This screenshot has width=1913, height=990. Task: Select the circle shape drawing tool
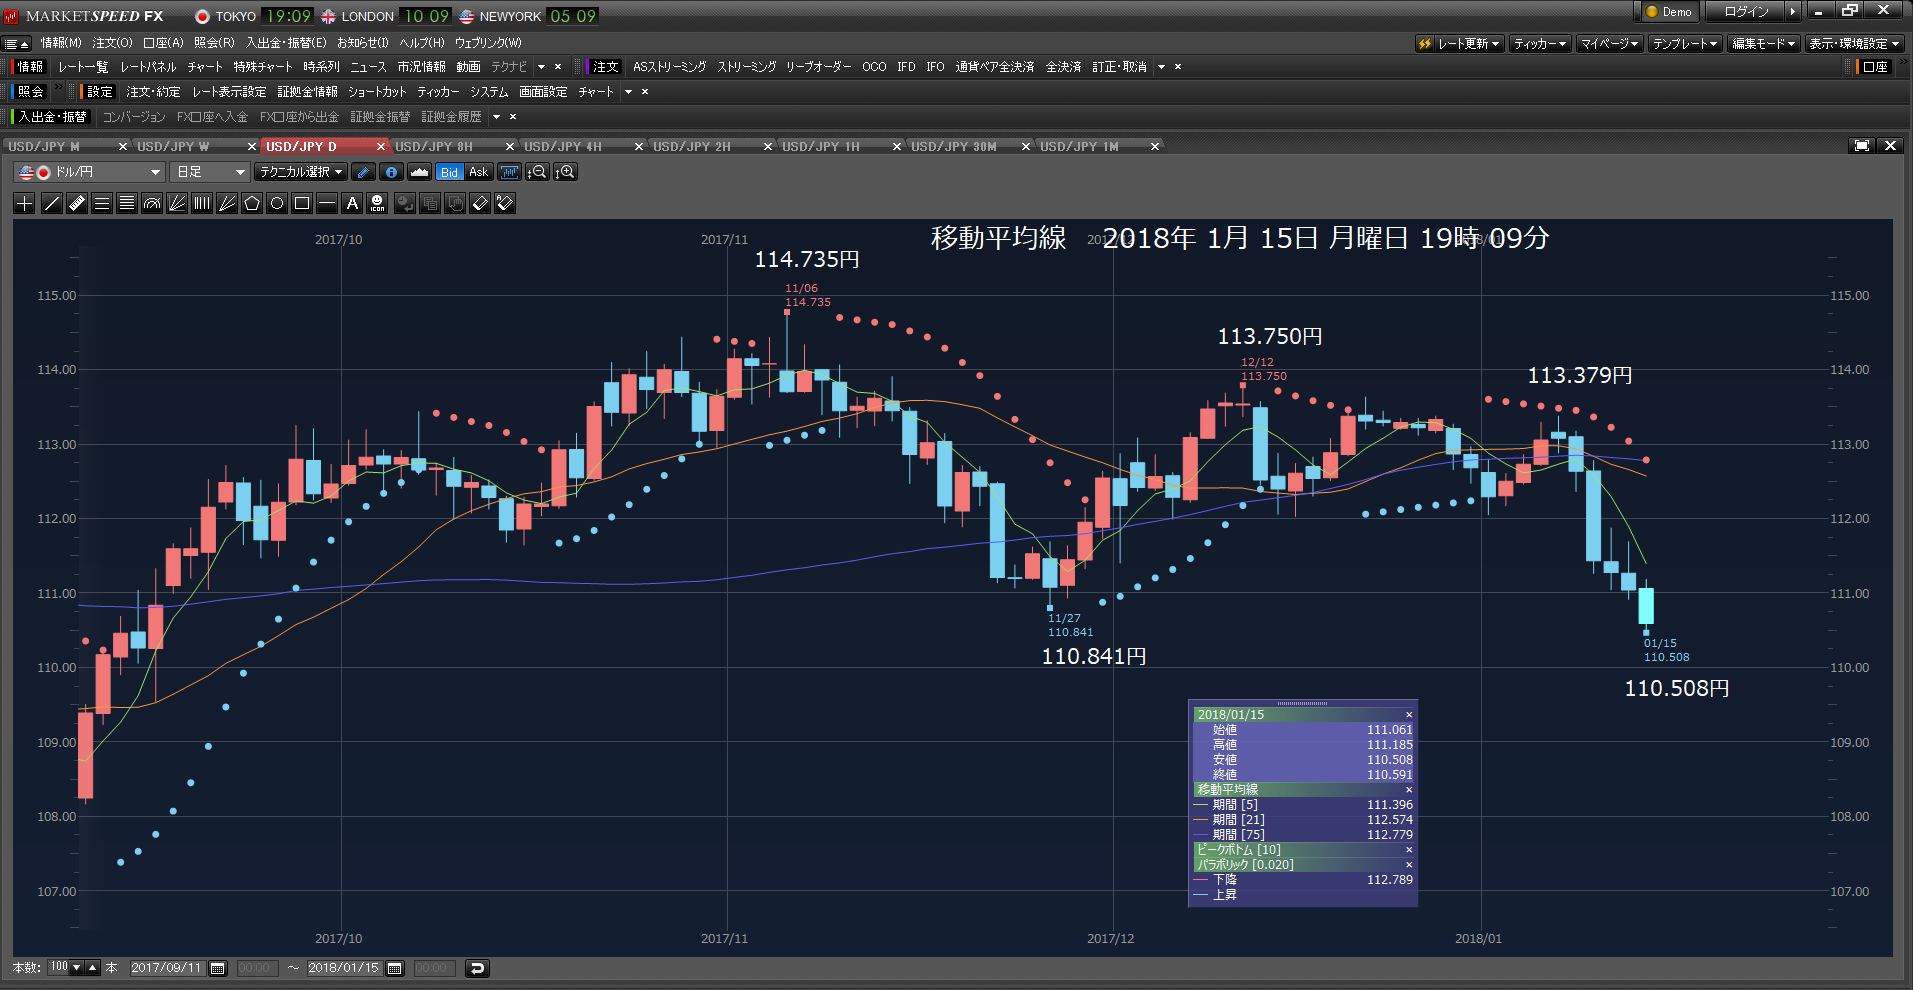pyautogui.click(x=277, y=203)
